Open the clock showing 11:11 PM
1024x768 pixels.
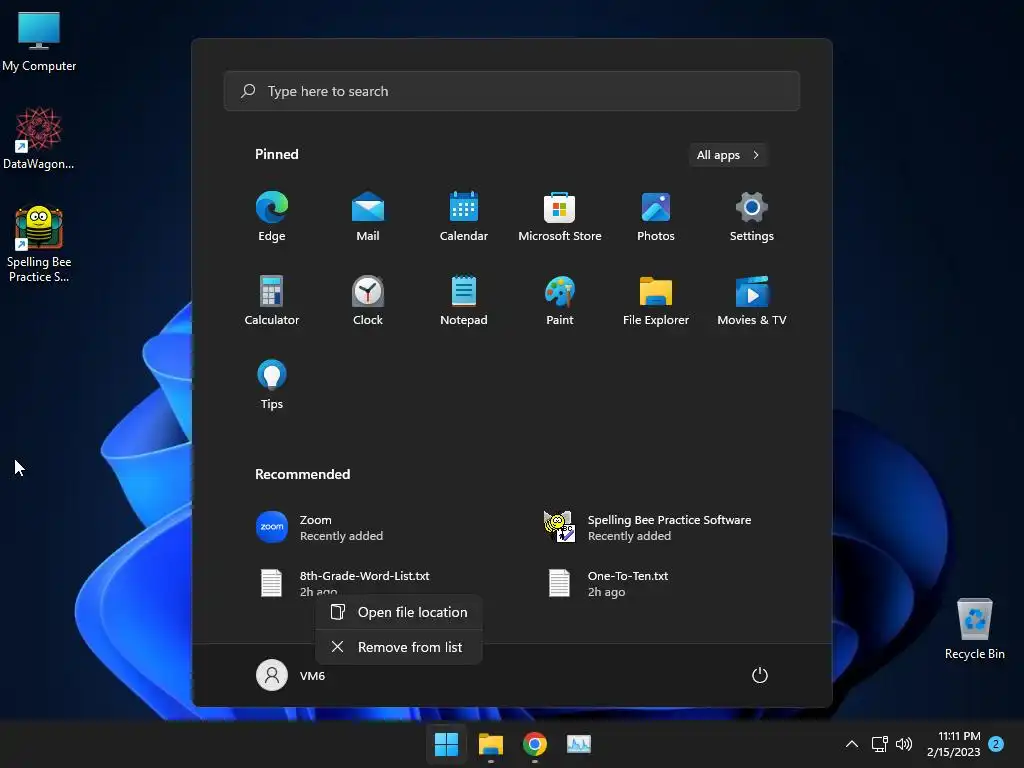[x=953, y=744]
